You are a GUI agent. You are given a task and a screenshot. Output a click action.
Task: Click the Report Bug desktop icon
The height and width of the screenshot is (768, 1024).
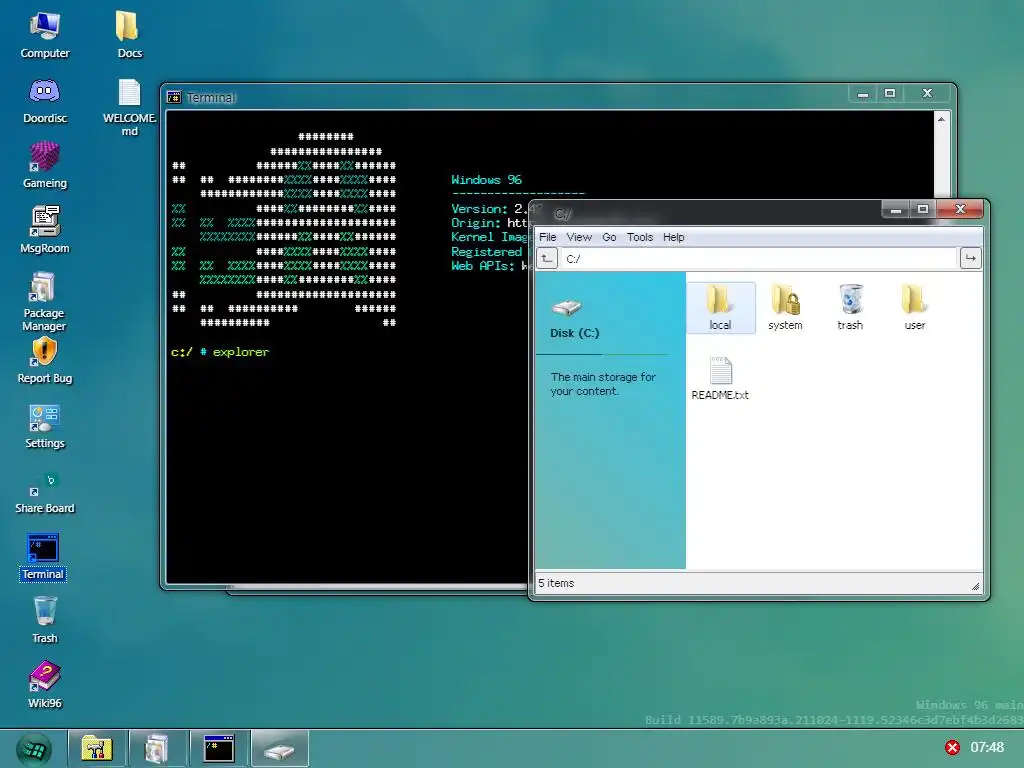click(44, 360)
